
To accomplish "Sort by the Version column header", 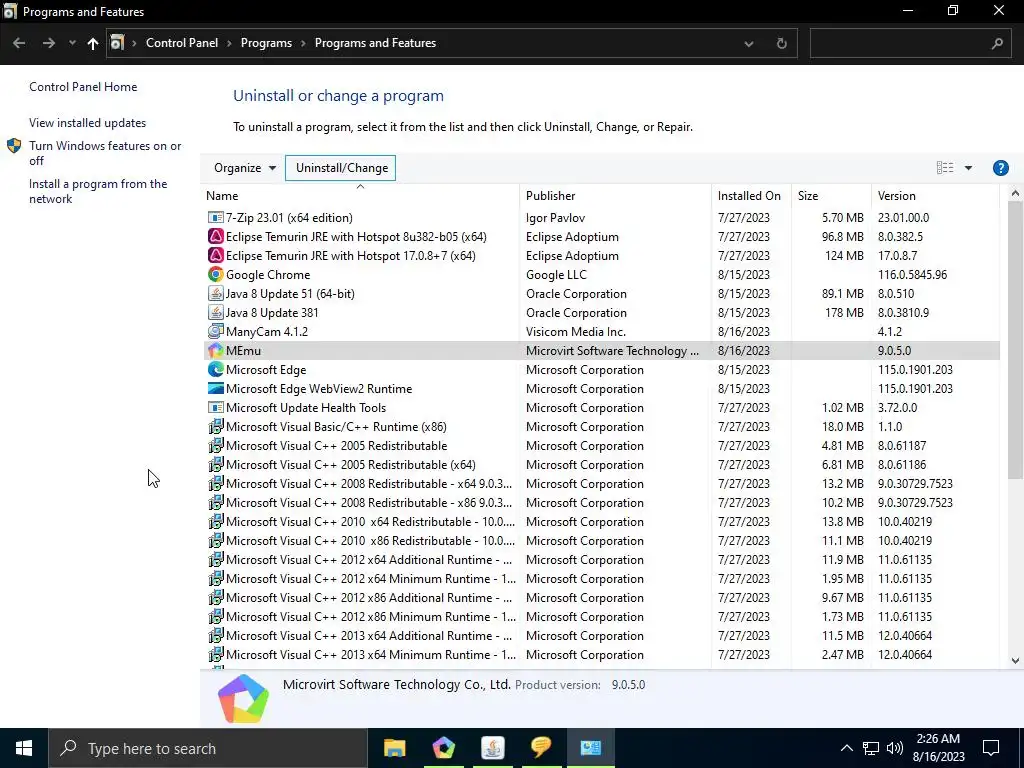I will pyautogui.click(x=935, y=195).
